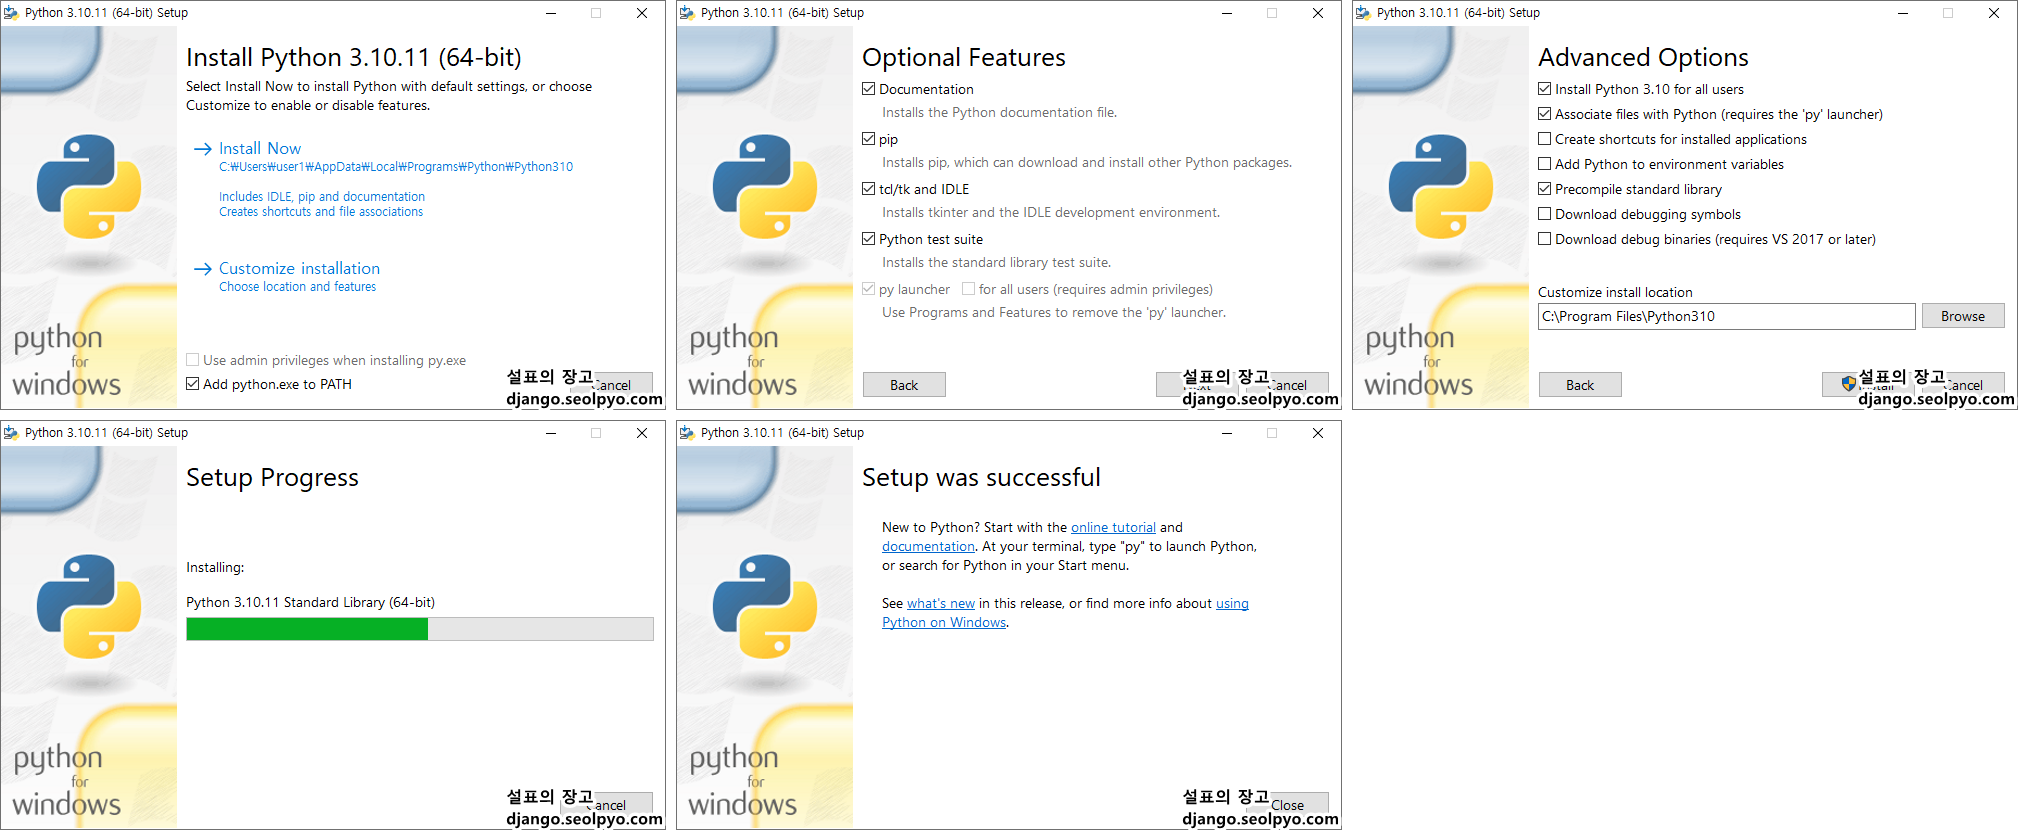The image size is (2018, 830).
Task: Click the Customize install location label
Action: [x=1615, y=292]
